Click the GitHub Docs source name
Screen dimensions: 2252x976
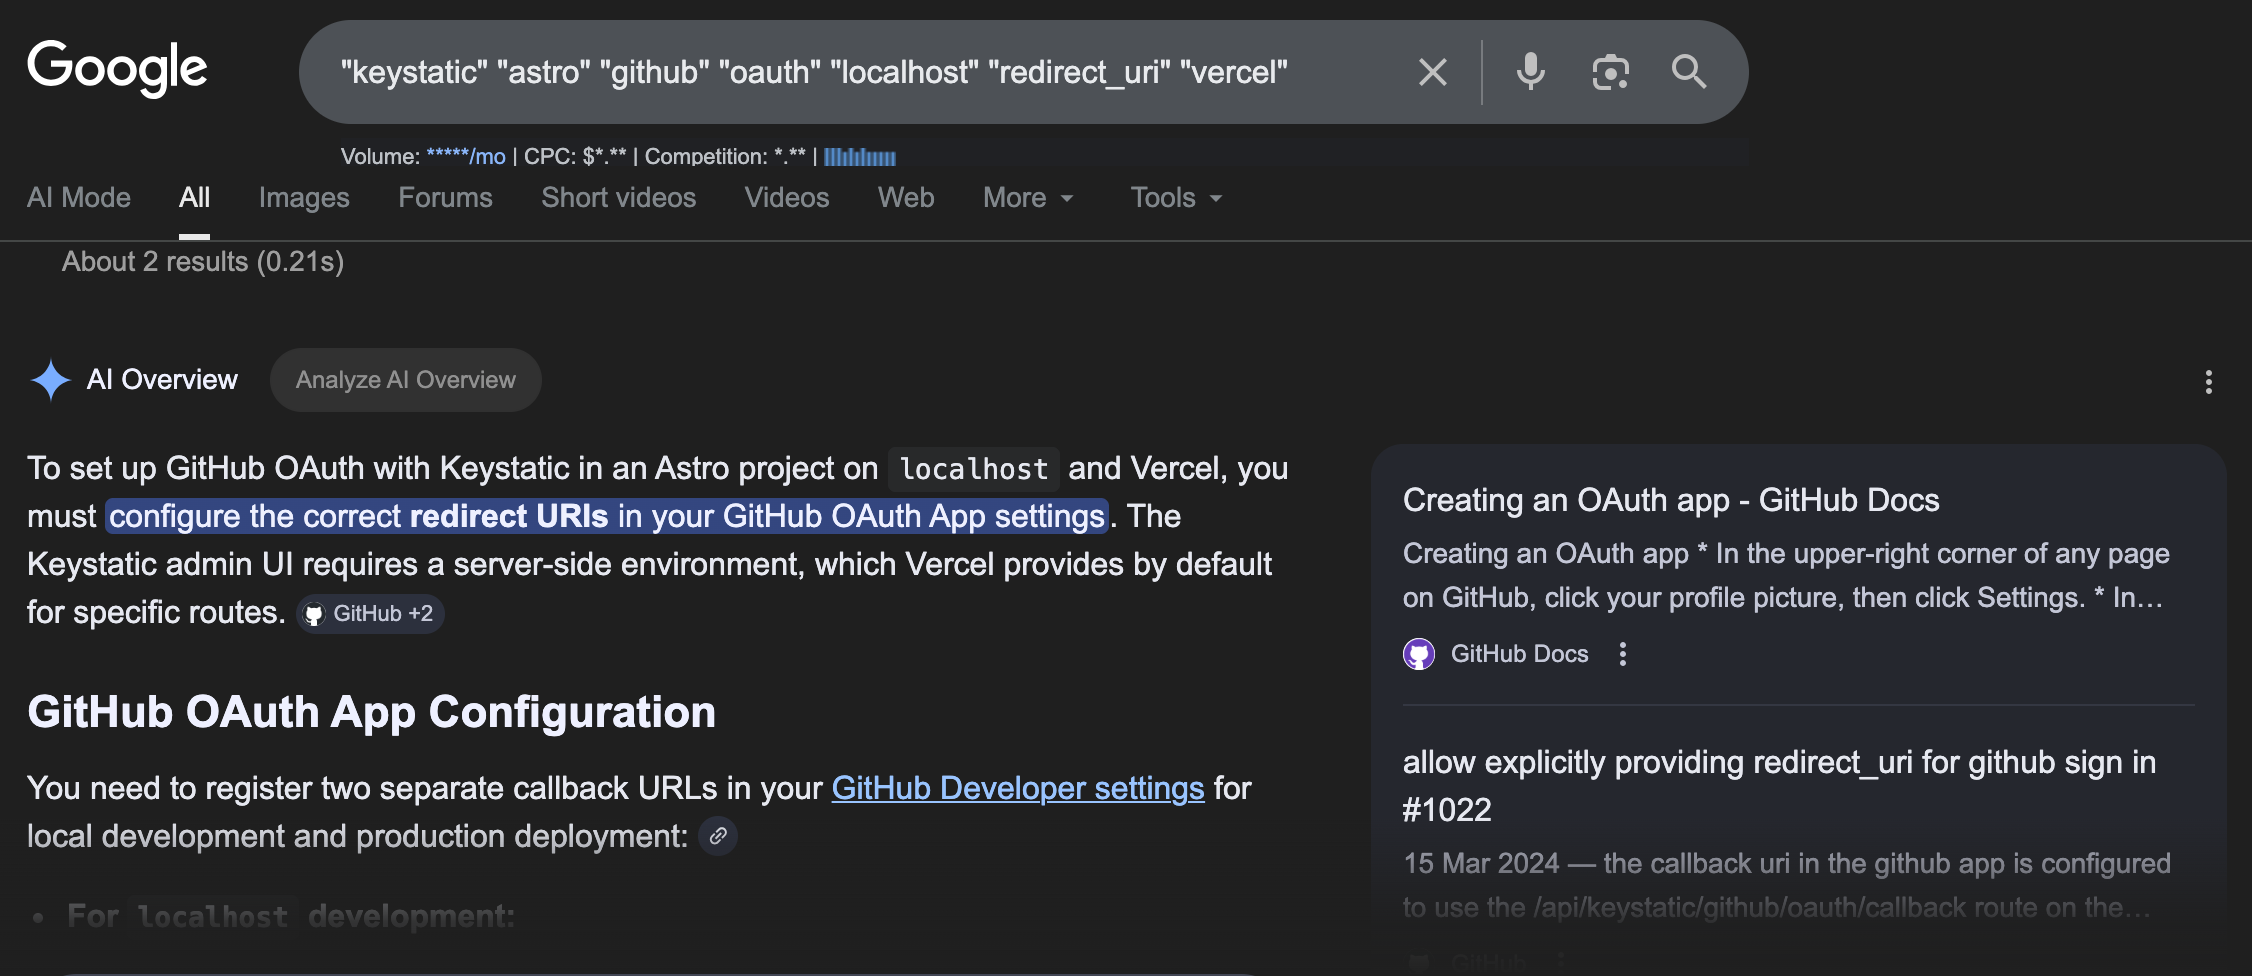click(1519, 654)
